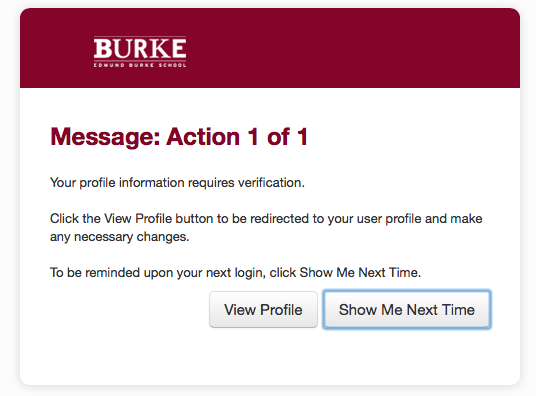Click empty maroon area right of logo

[352, 48]
